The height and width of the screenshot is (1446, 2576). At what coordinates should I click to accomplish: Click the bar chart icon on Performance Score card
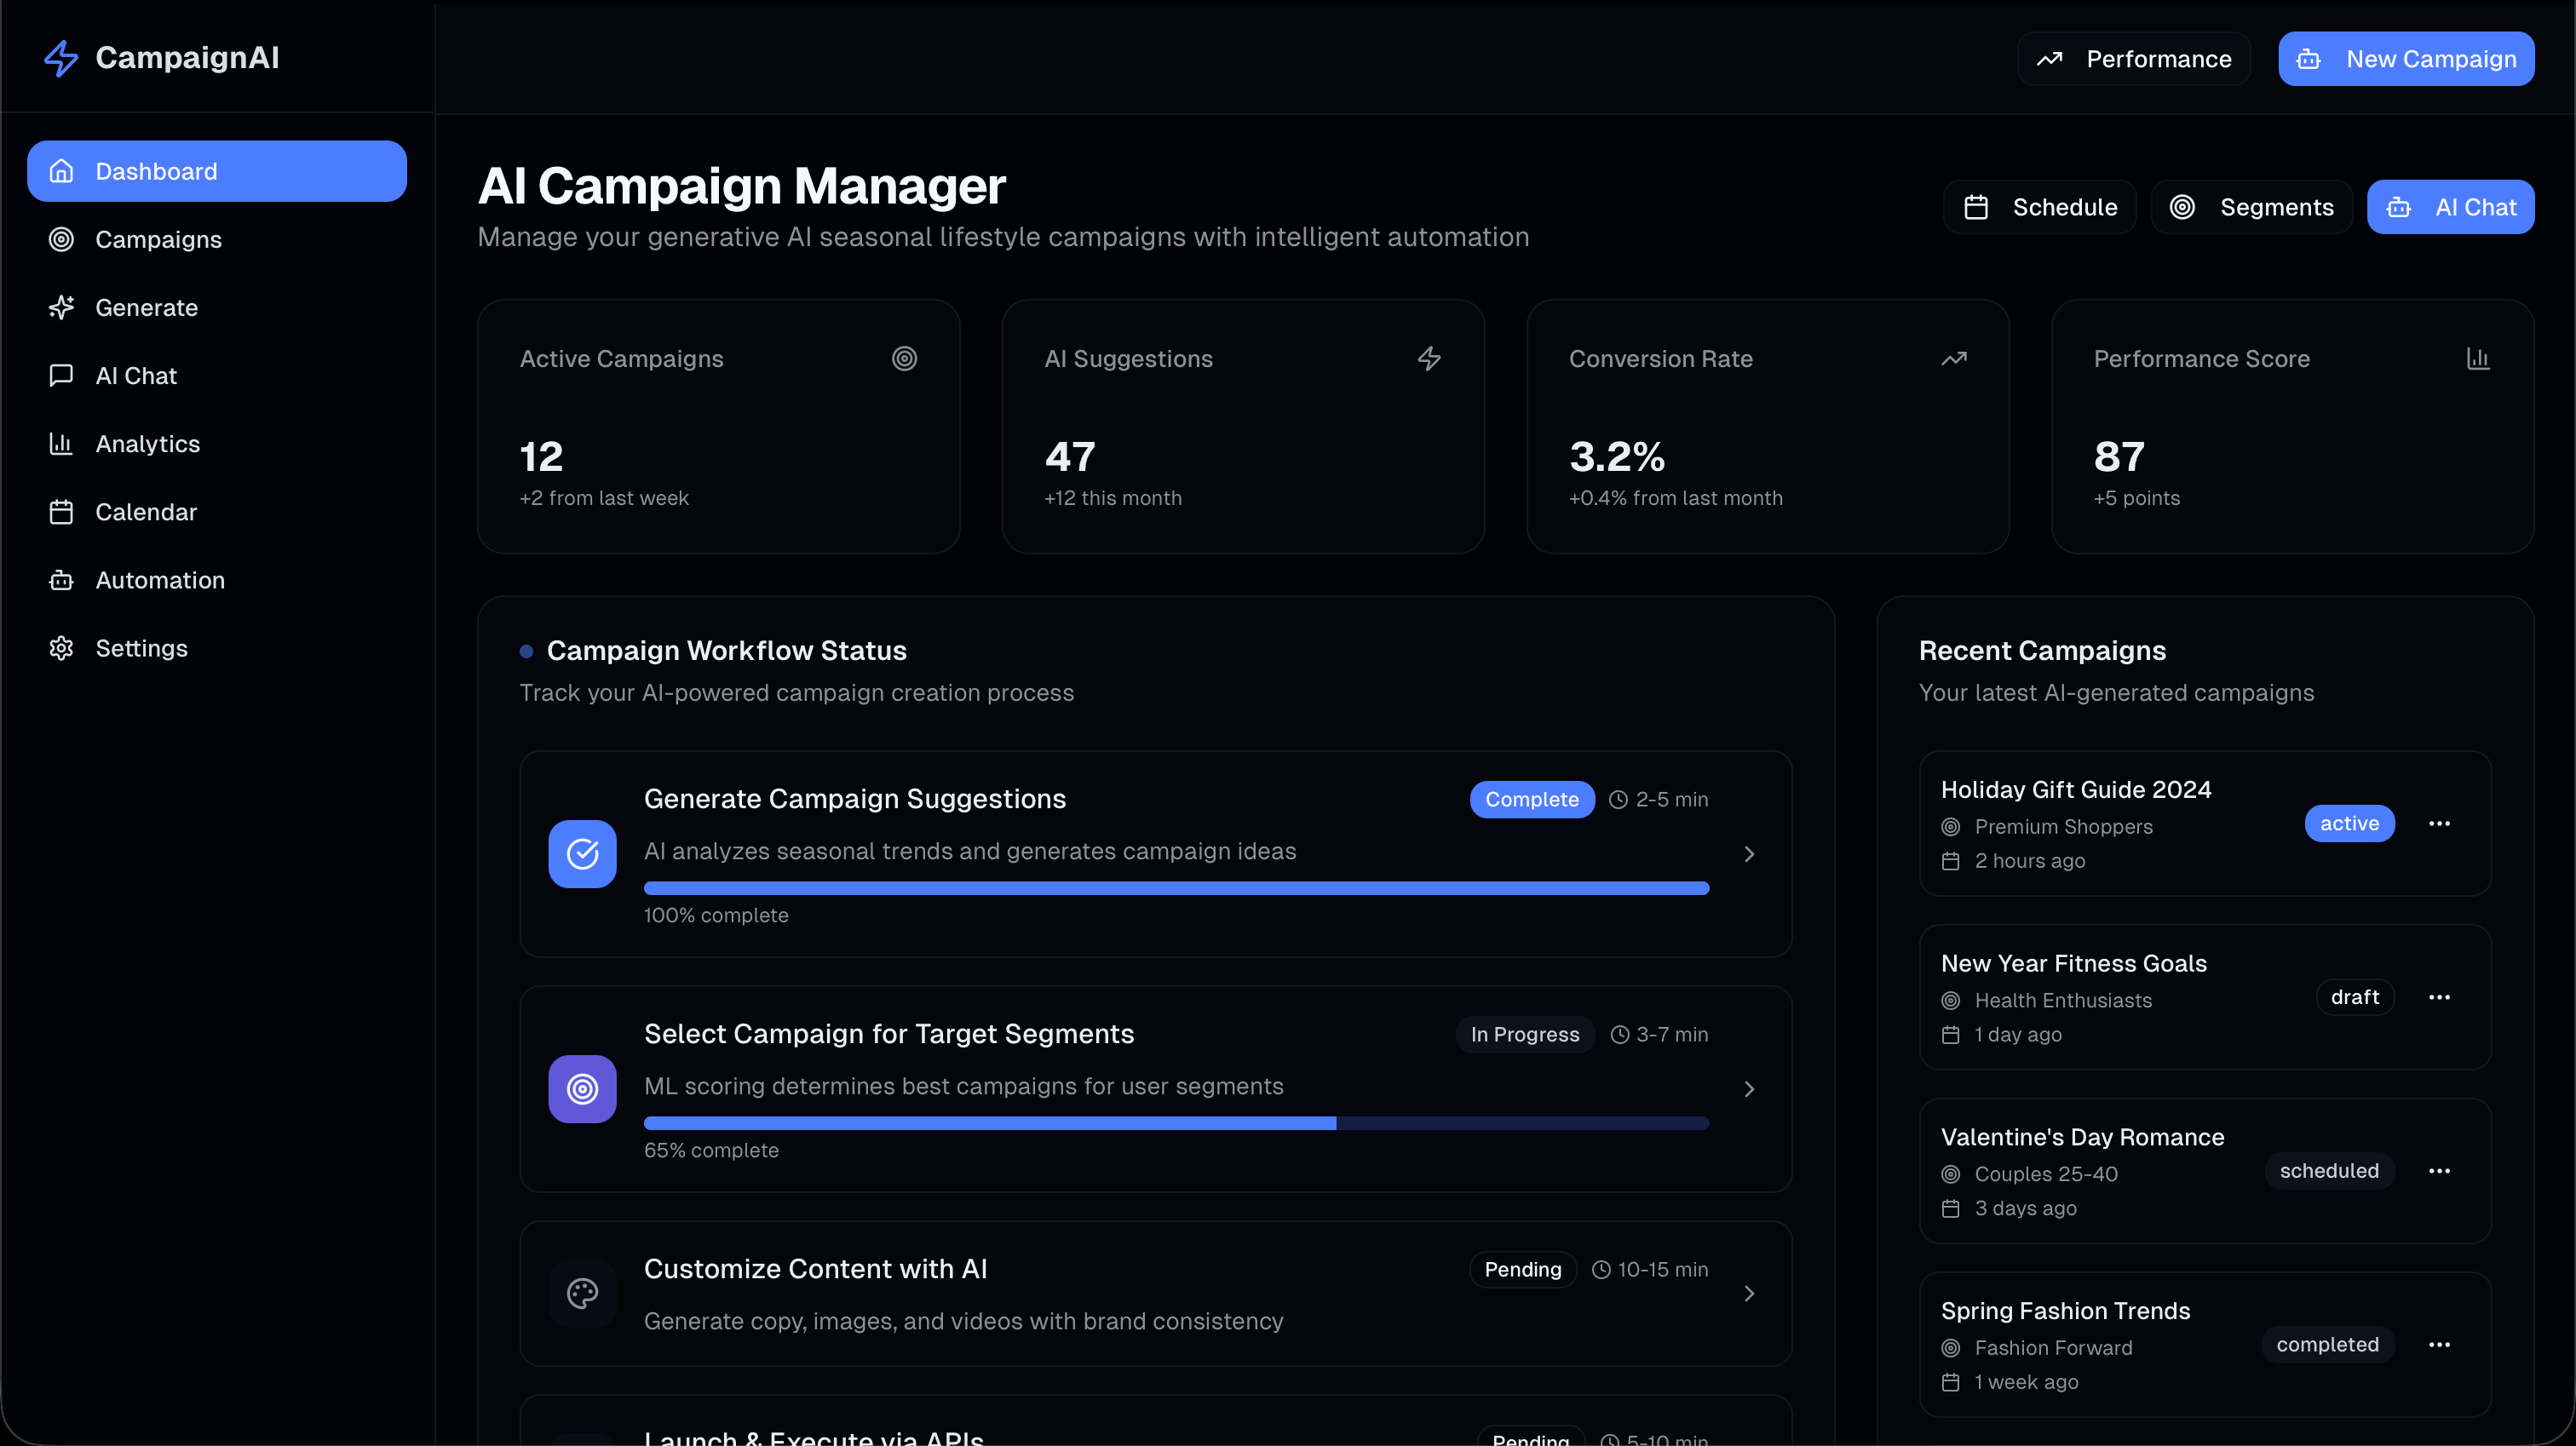click(2477, 359)
